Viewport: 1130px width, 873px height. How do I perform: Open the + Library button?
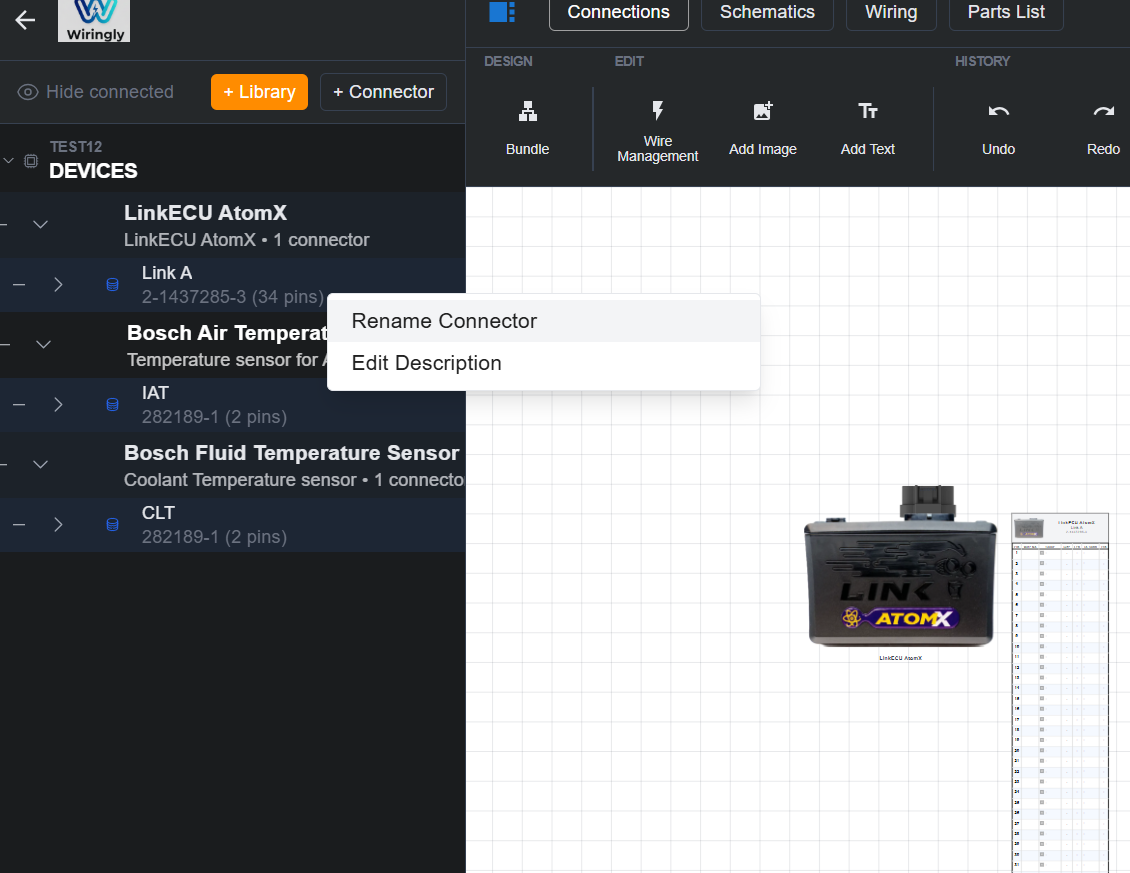tap(259, 92)
